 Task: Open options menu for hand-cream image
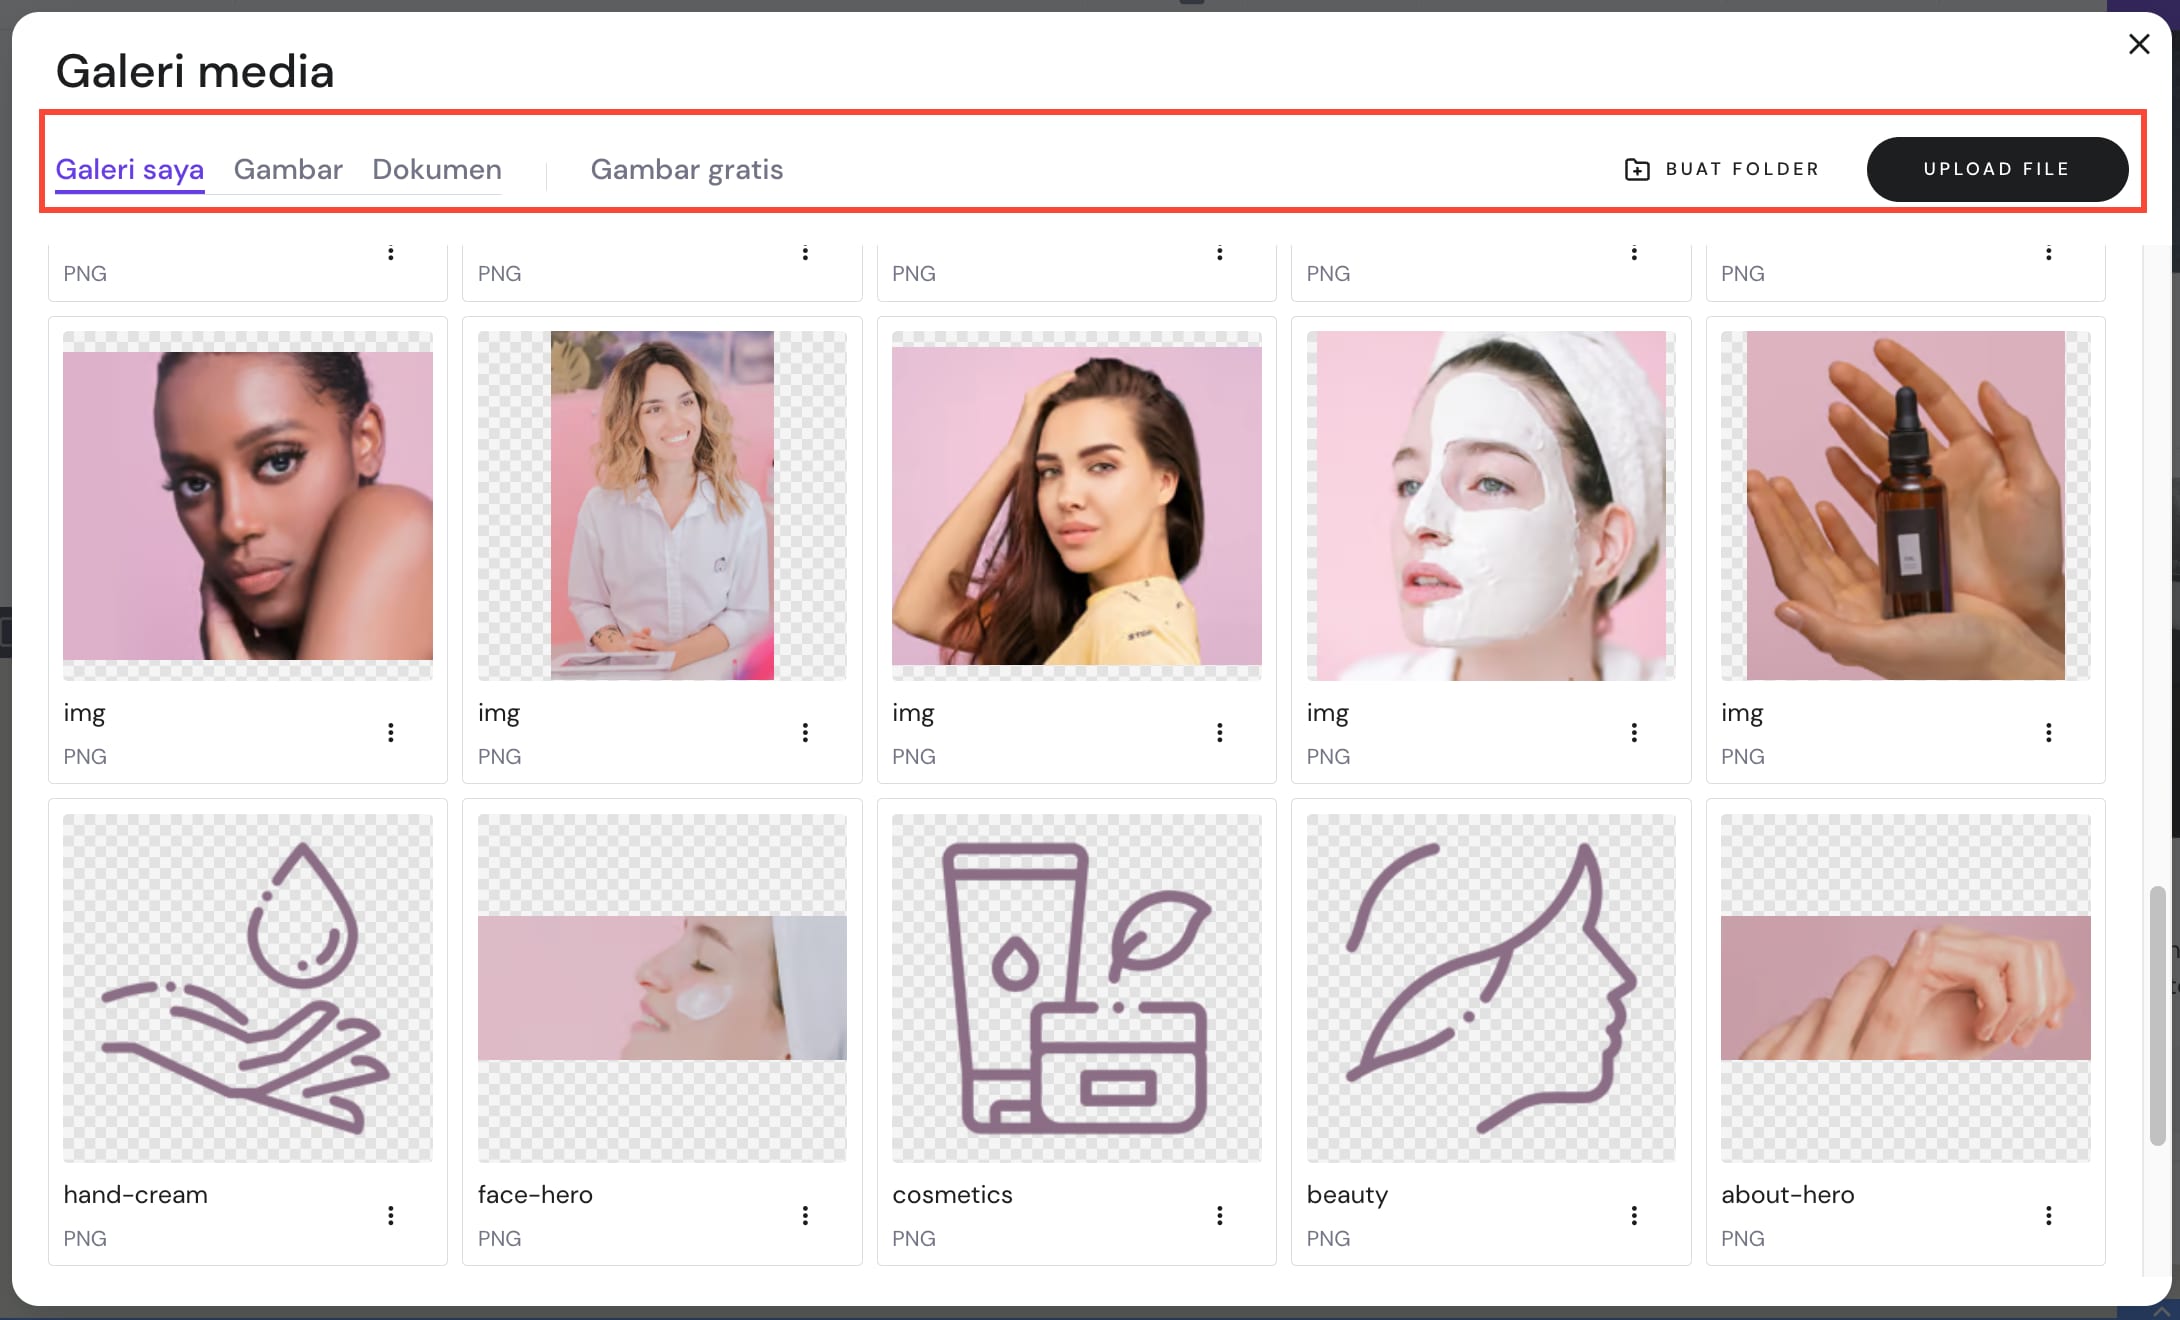tap(391, 1215)
